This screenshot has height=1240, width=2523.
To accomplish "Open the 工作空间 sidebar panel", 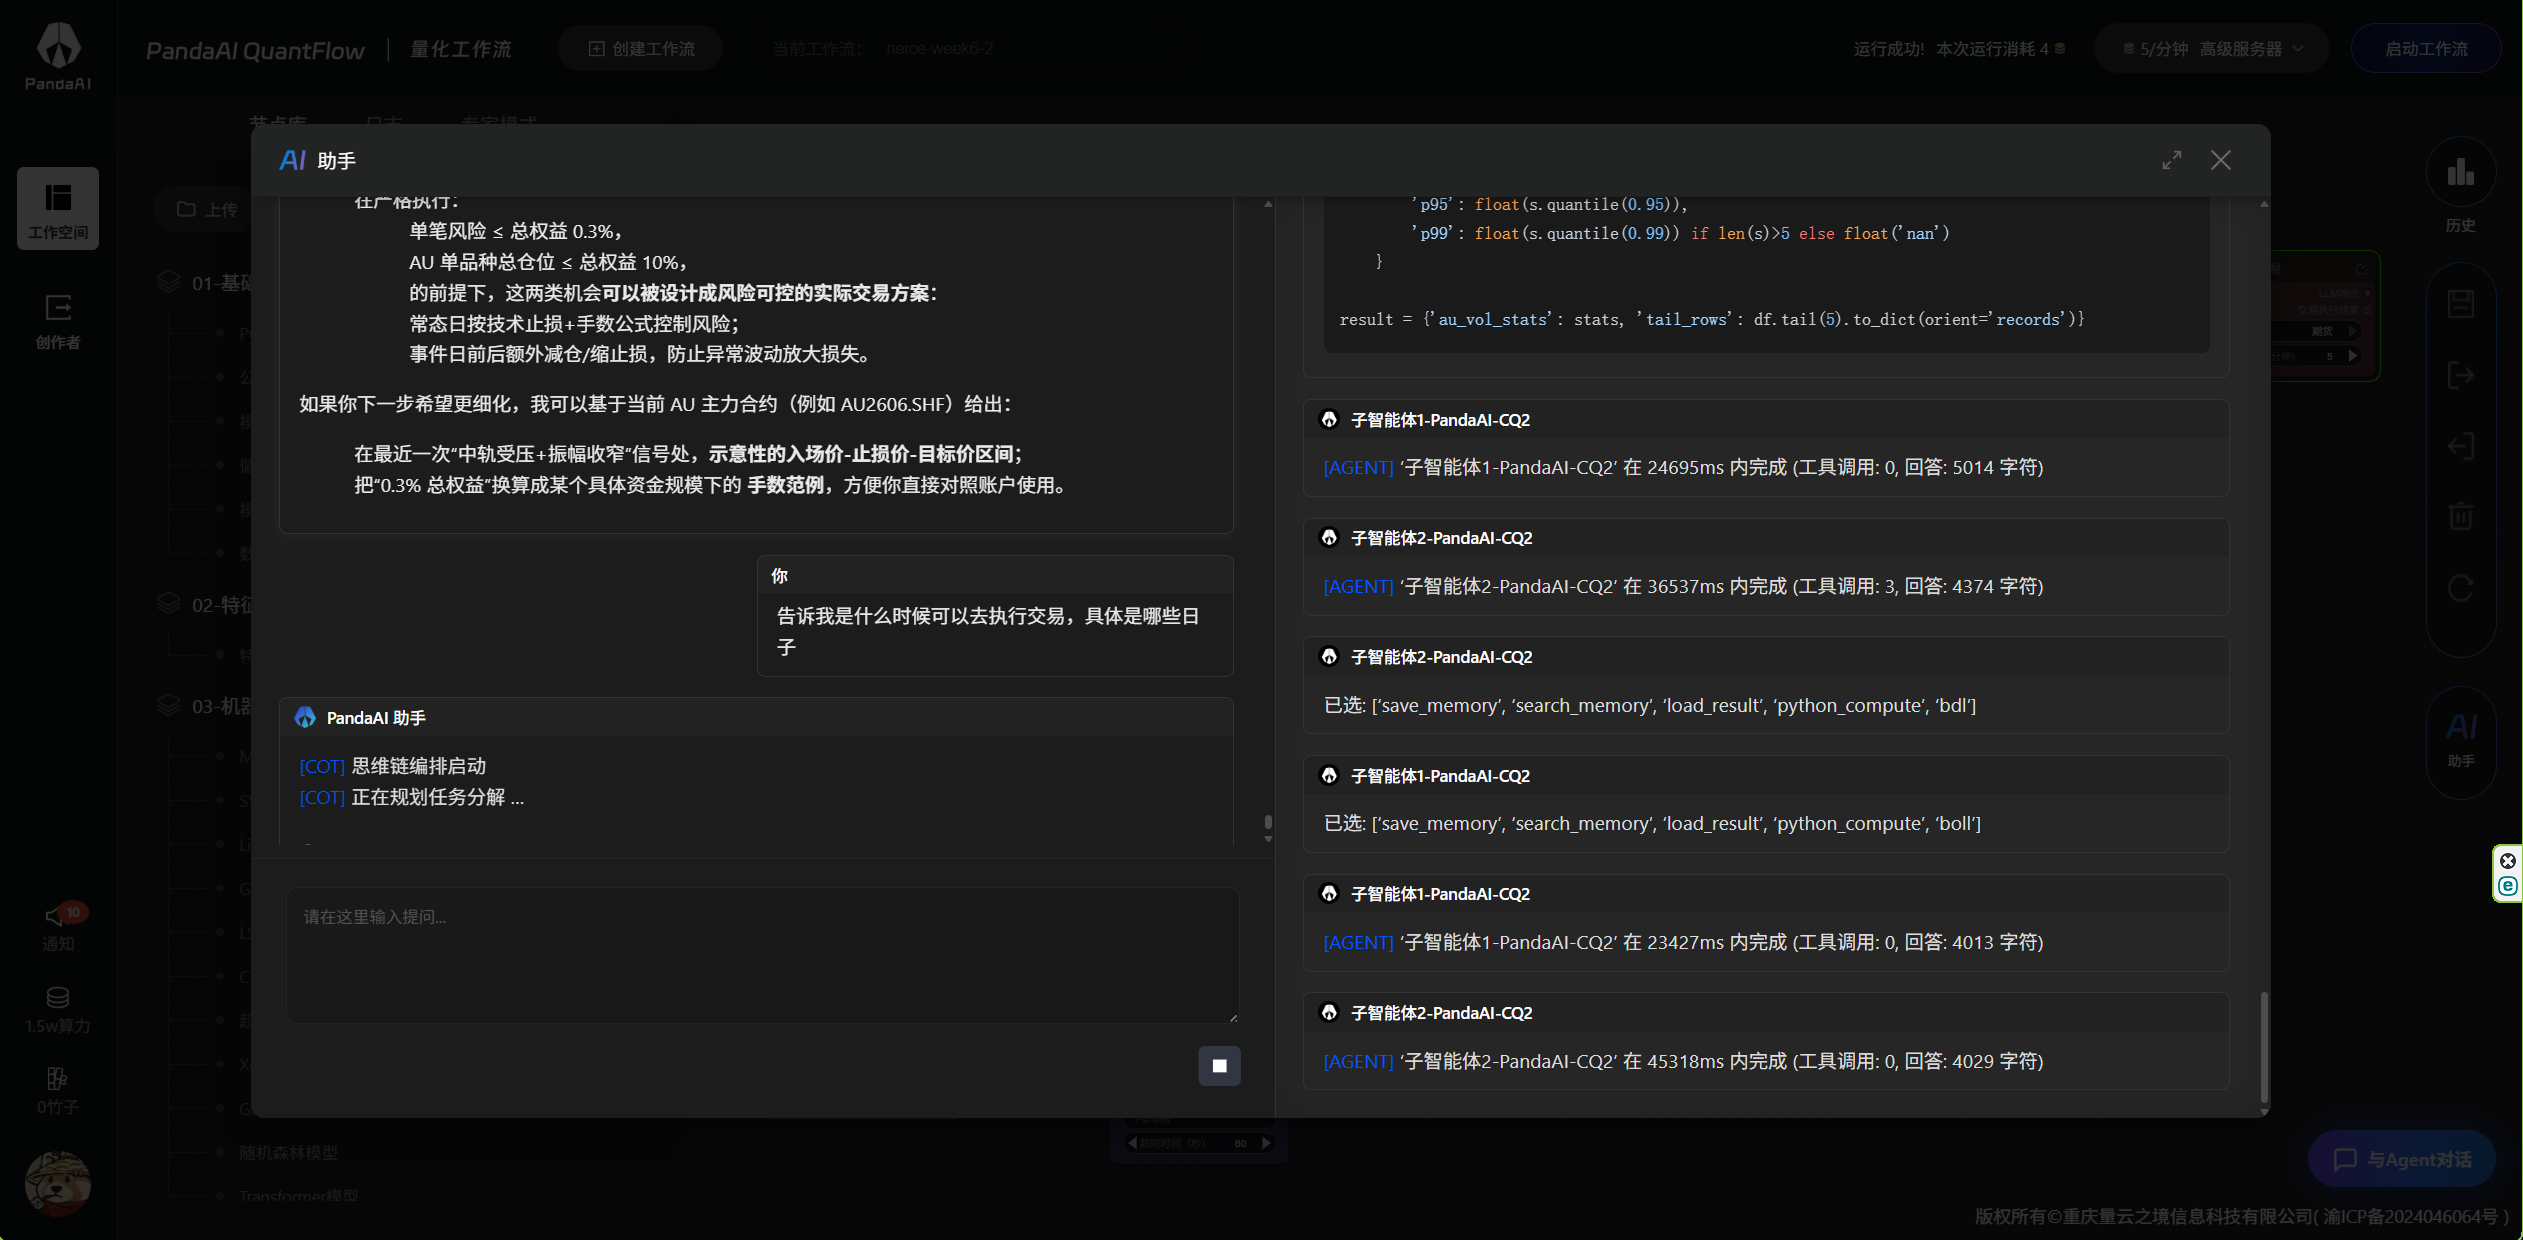I will point(58,208).
